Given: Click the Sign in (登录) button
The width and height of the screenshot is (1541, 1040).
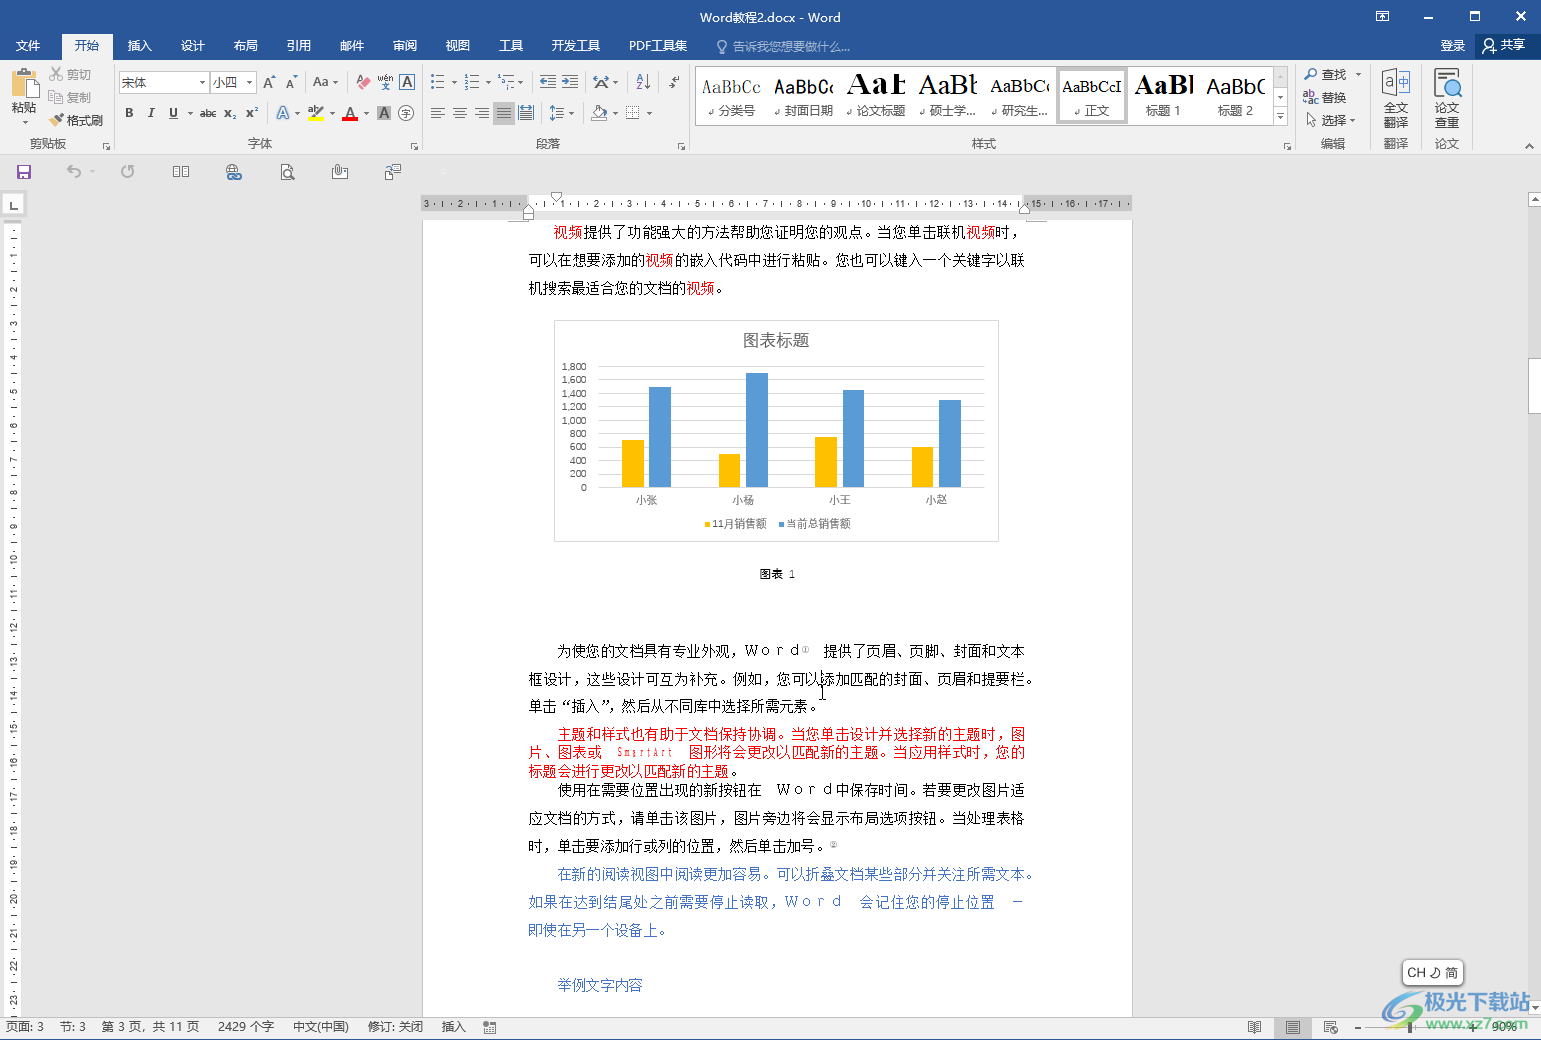Looking at the screenshot, I should [1453, 46].
